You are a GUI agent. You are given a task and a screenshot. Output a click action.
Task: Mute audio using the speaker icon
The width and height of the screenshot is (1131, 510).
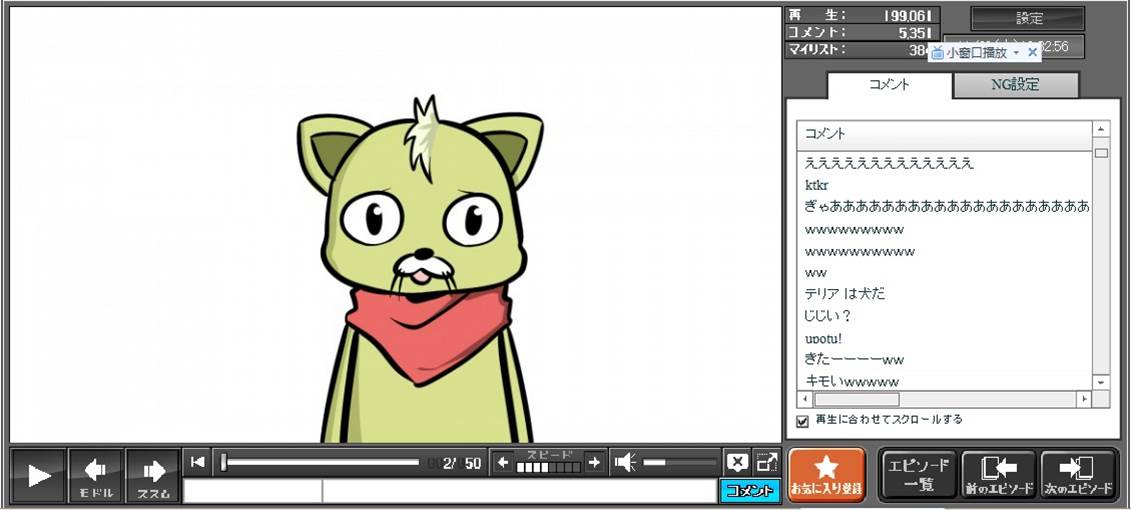pos(625,462)
